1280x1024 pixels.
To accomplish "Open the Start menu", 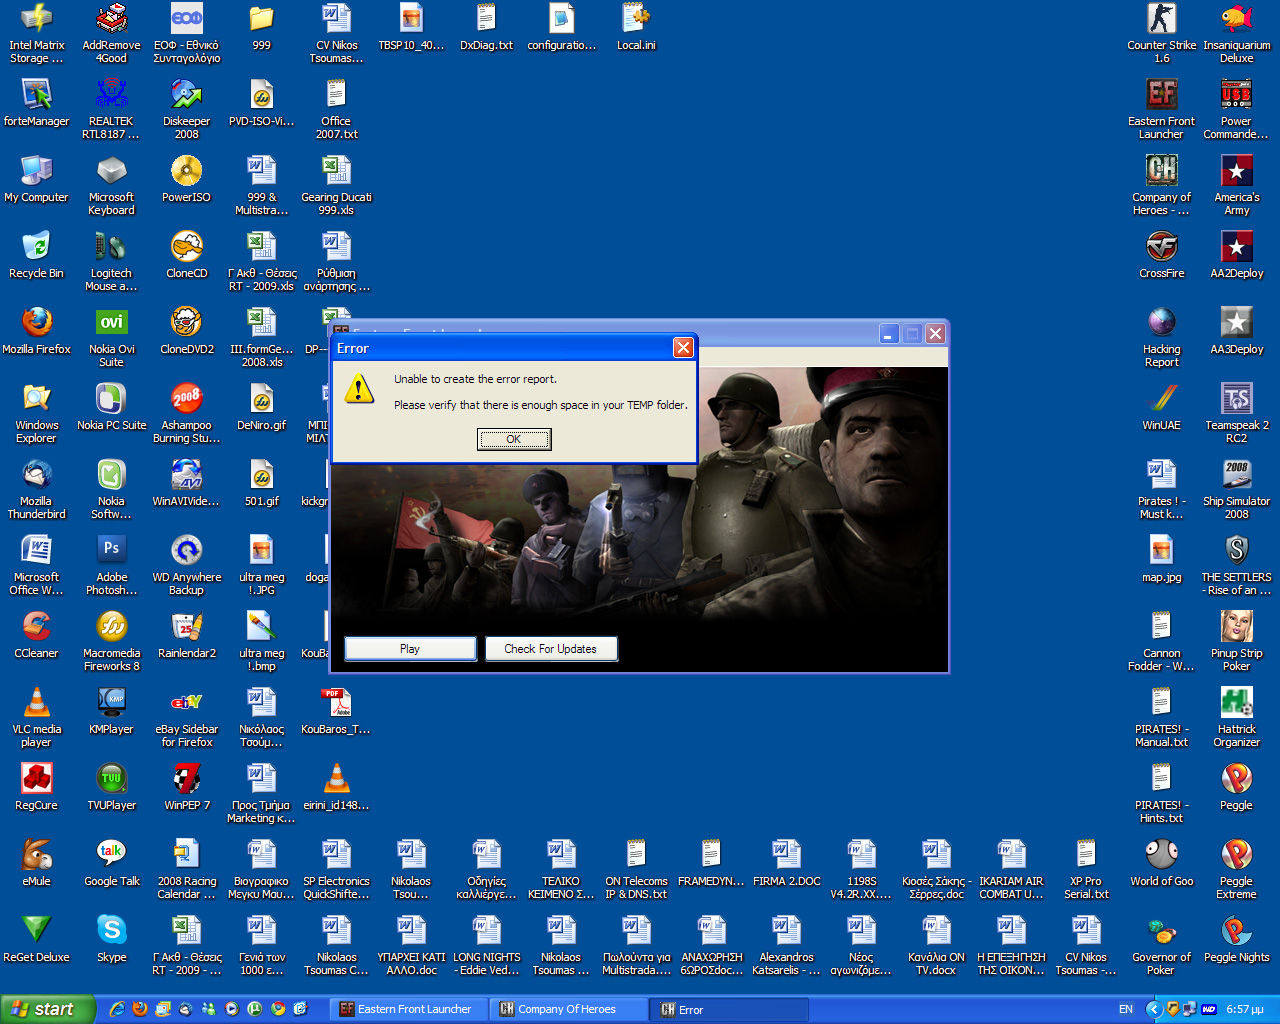I will tap(48, 1009).
